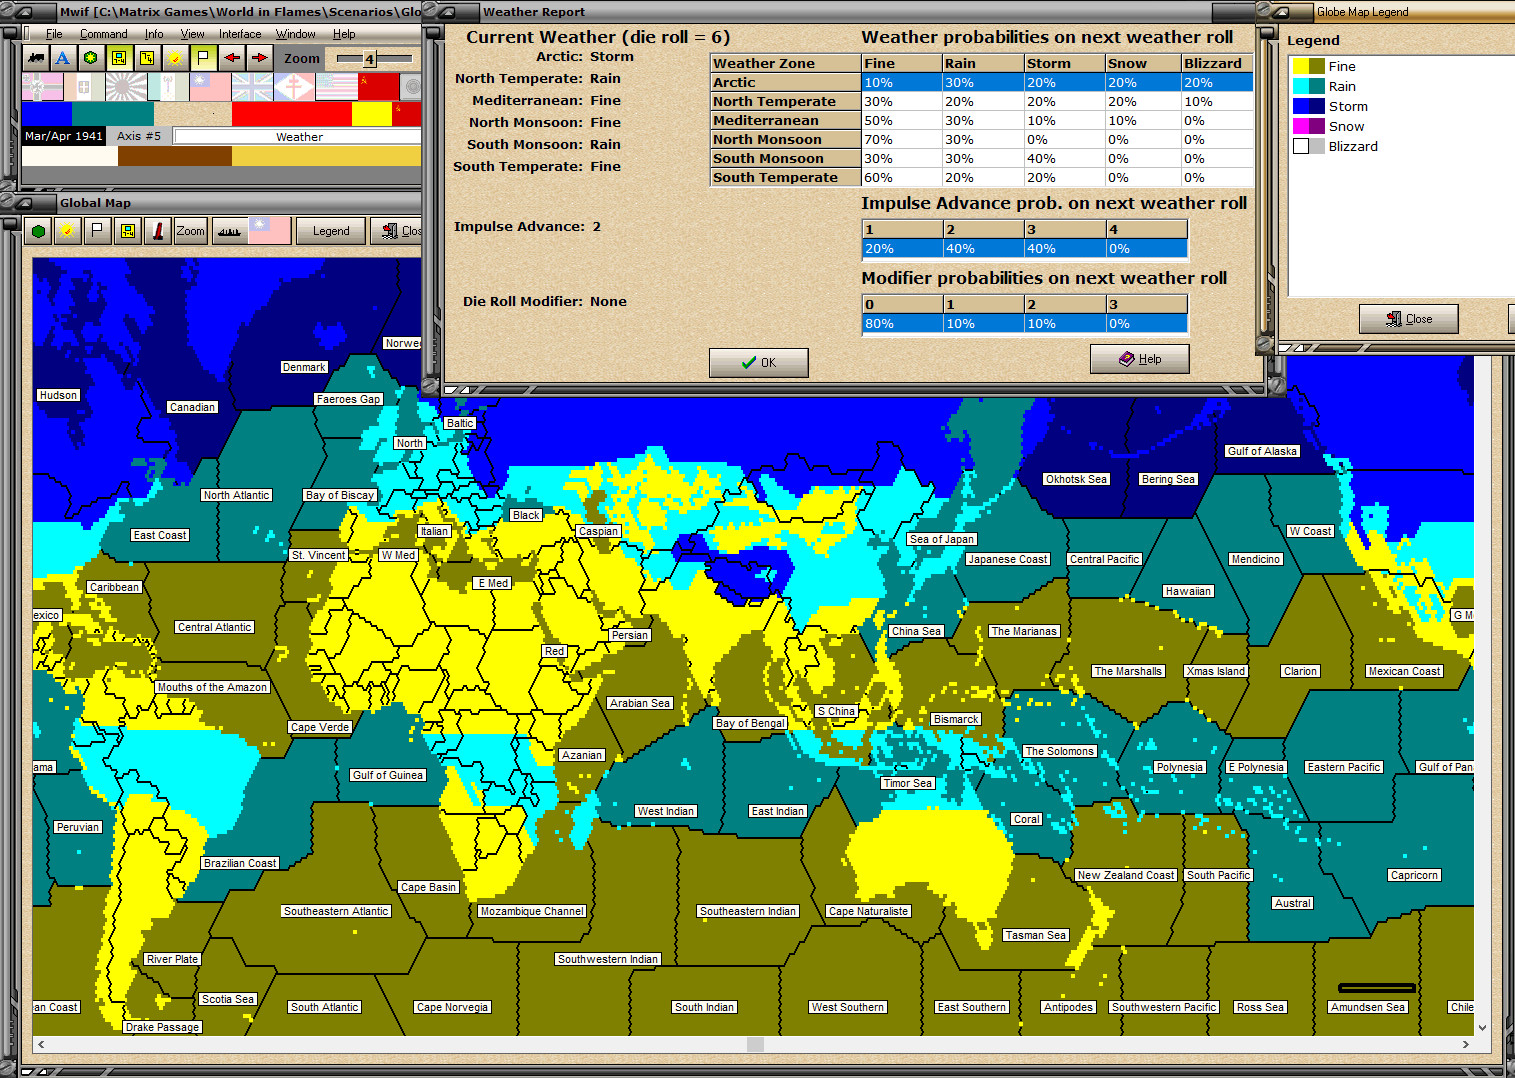Open the Command menu
Image resolution: width=1515 pixels, height=1078 pixels.
[104, 34]
